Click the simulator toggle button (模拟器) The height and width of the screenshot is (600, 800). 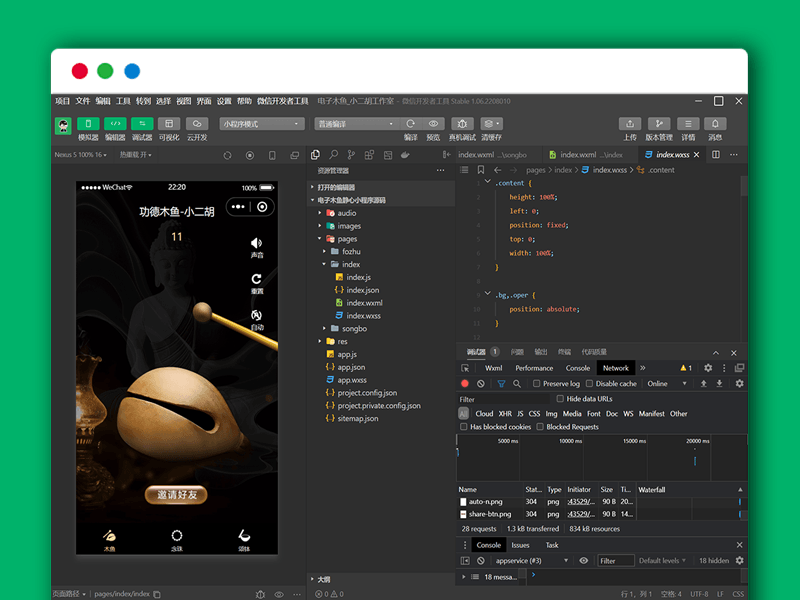pos(88,124)
